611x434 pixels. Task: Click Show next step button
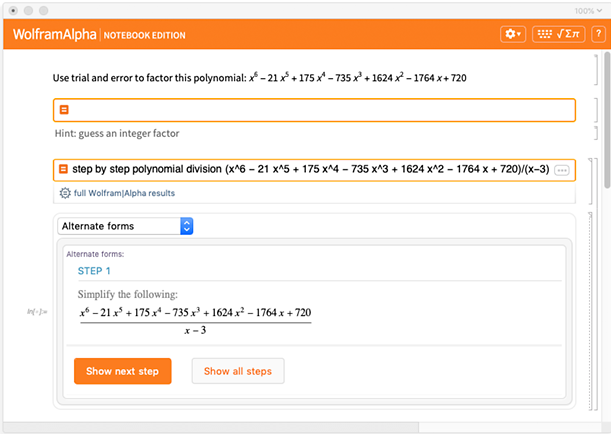coord(123,371)
